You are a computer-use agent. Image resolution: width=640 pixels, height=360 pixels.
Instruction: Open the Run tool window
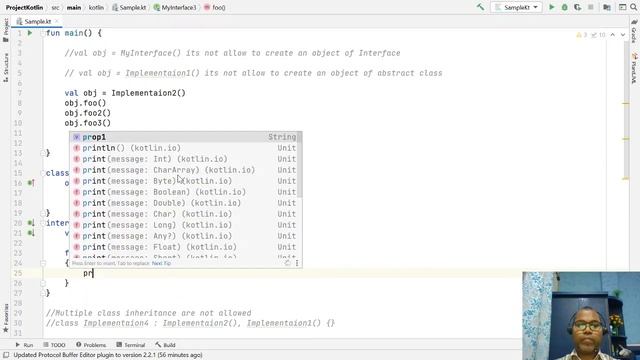pyautogui.click(x=24, y=345)
